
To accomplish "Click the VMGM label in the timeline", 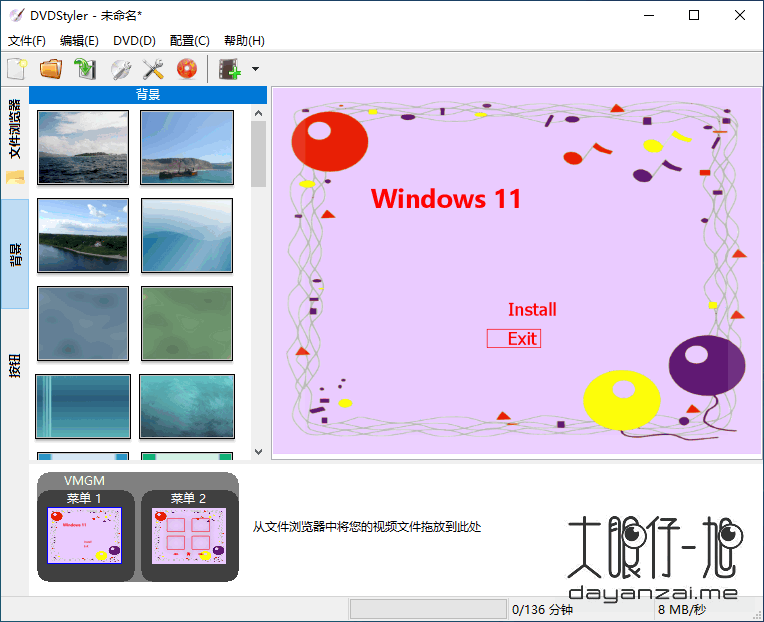I will click(84, 481).
